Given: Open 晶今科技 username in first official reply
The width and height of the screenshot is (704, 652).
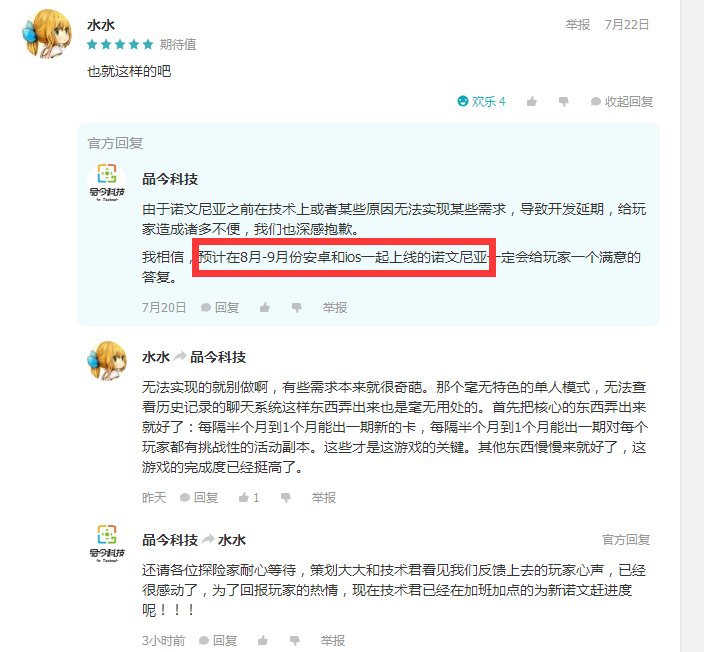Looking at the screenshot, I should tap(170, 179).
